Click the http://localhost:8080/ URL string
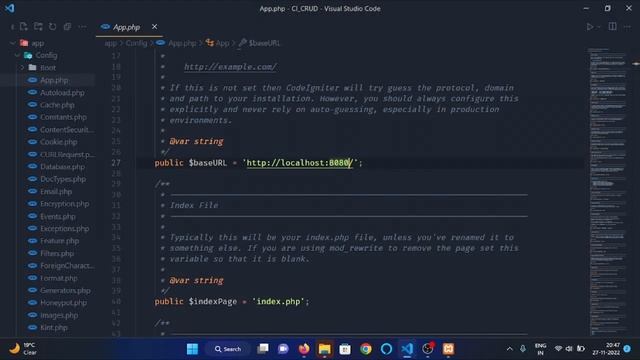The image size is (640, 360). pos(300,162)
